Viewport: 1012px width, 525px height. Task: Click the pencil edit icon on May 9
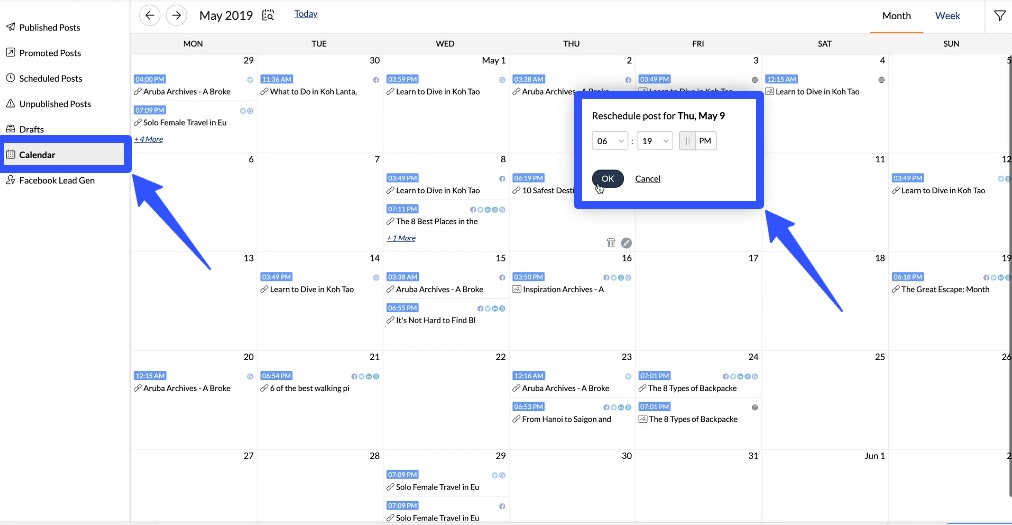pos(626,242)
